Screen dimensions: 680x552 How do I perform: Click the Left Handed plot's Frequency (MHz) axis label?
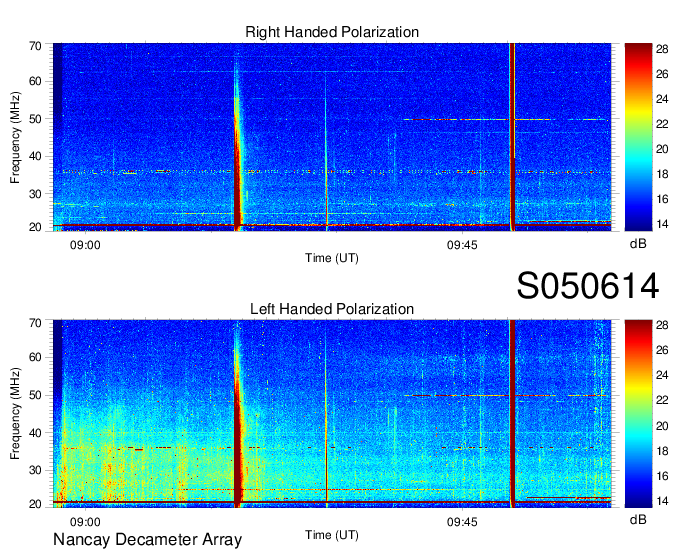click(15, 414)
